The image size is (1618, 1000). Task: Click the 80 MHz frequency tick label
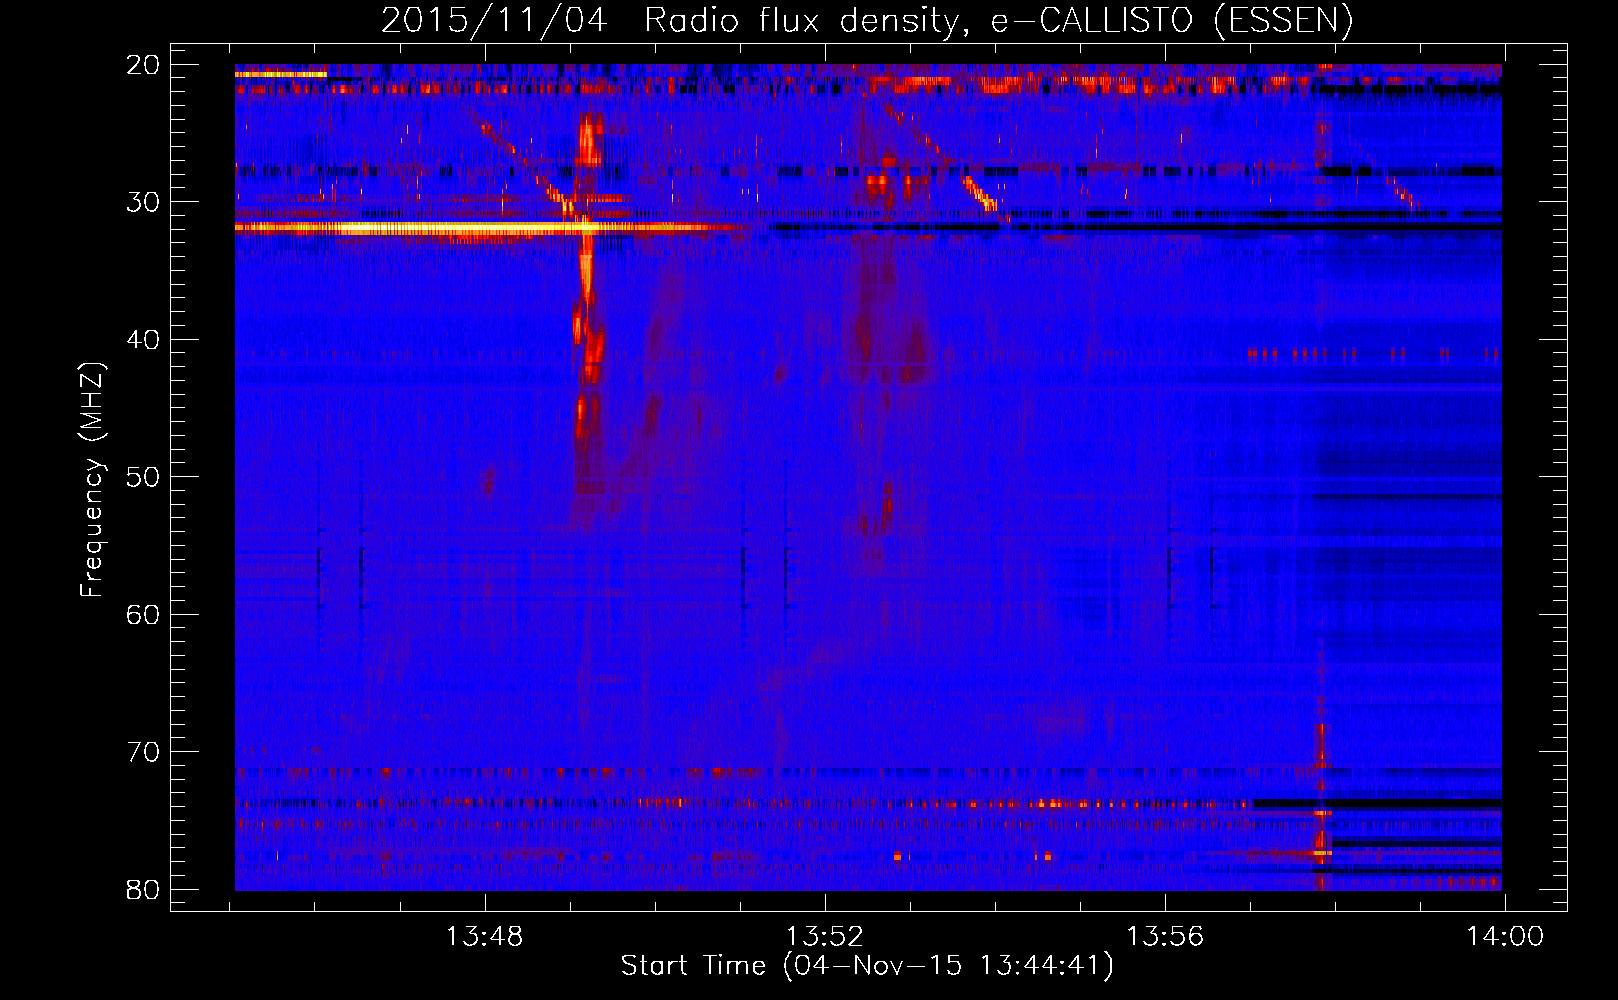tap(144, 889)
